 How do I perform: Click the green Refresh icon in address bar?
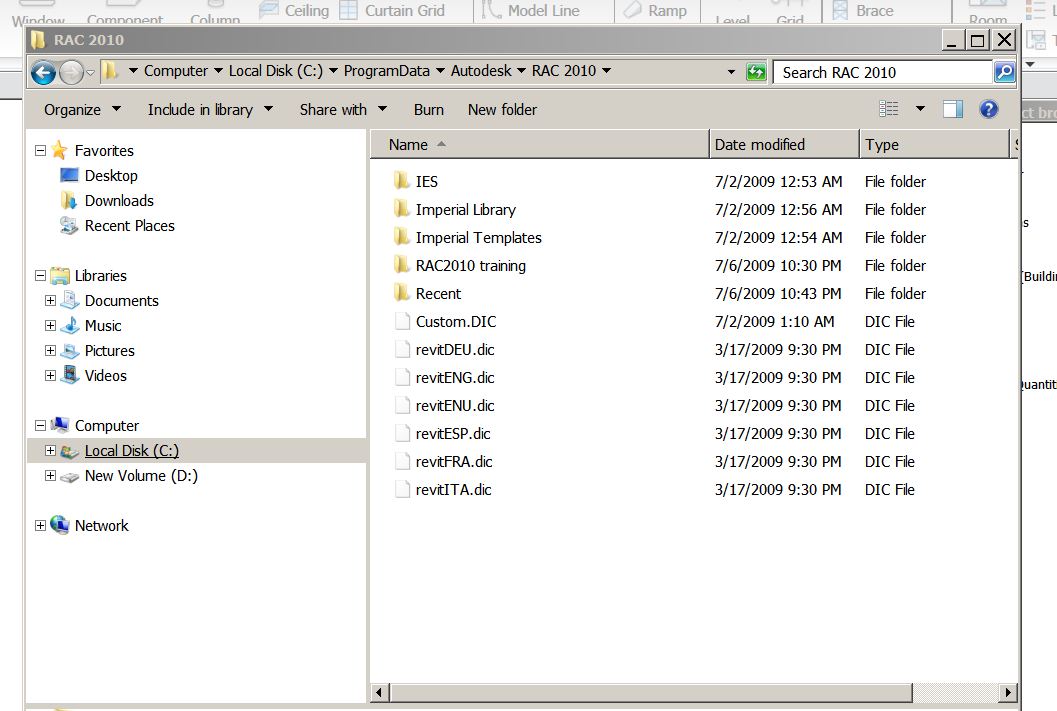coord(756,71)
